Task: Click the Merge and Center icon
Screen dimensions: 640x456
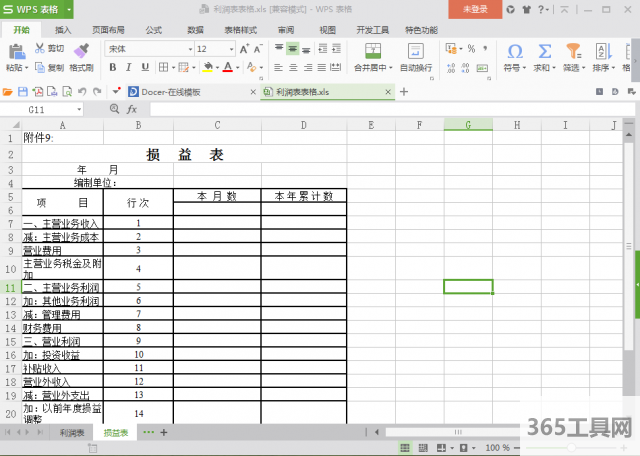Action: coord(369,49)
